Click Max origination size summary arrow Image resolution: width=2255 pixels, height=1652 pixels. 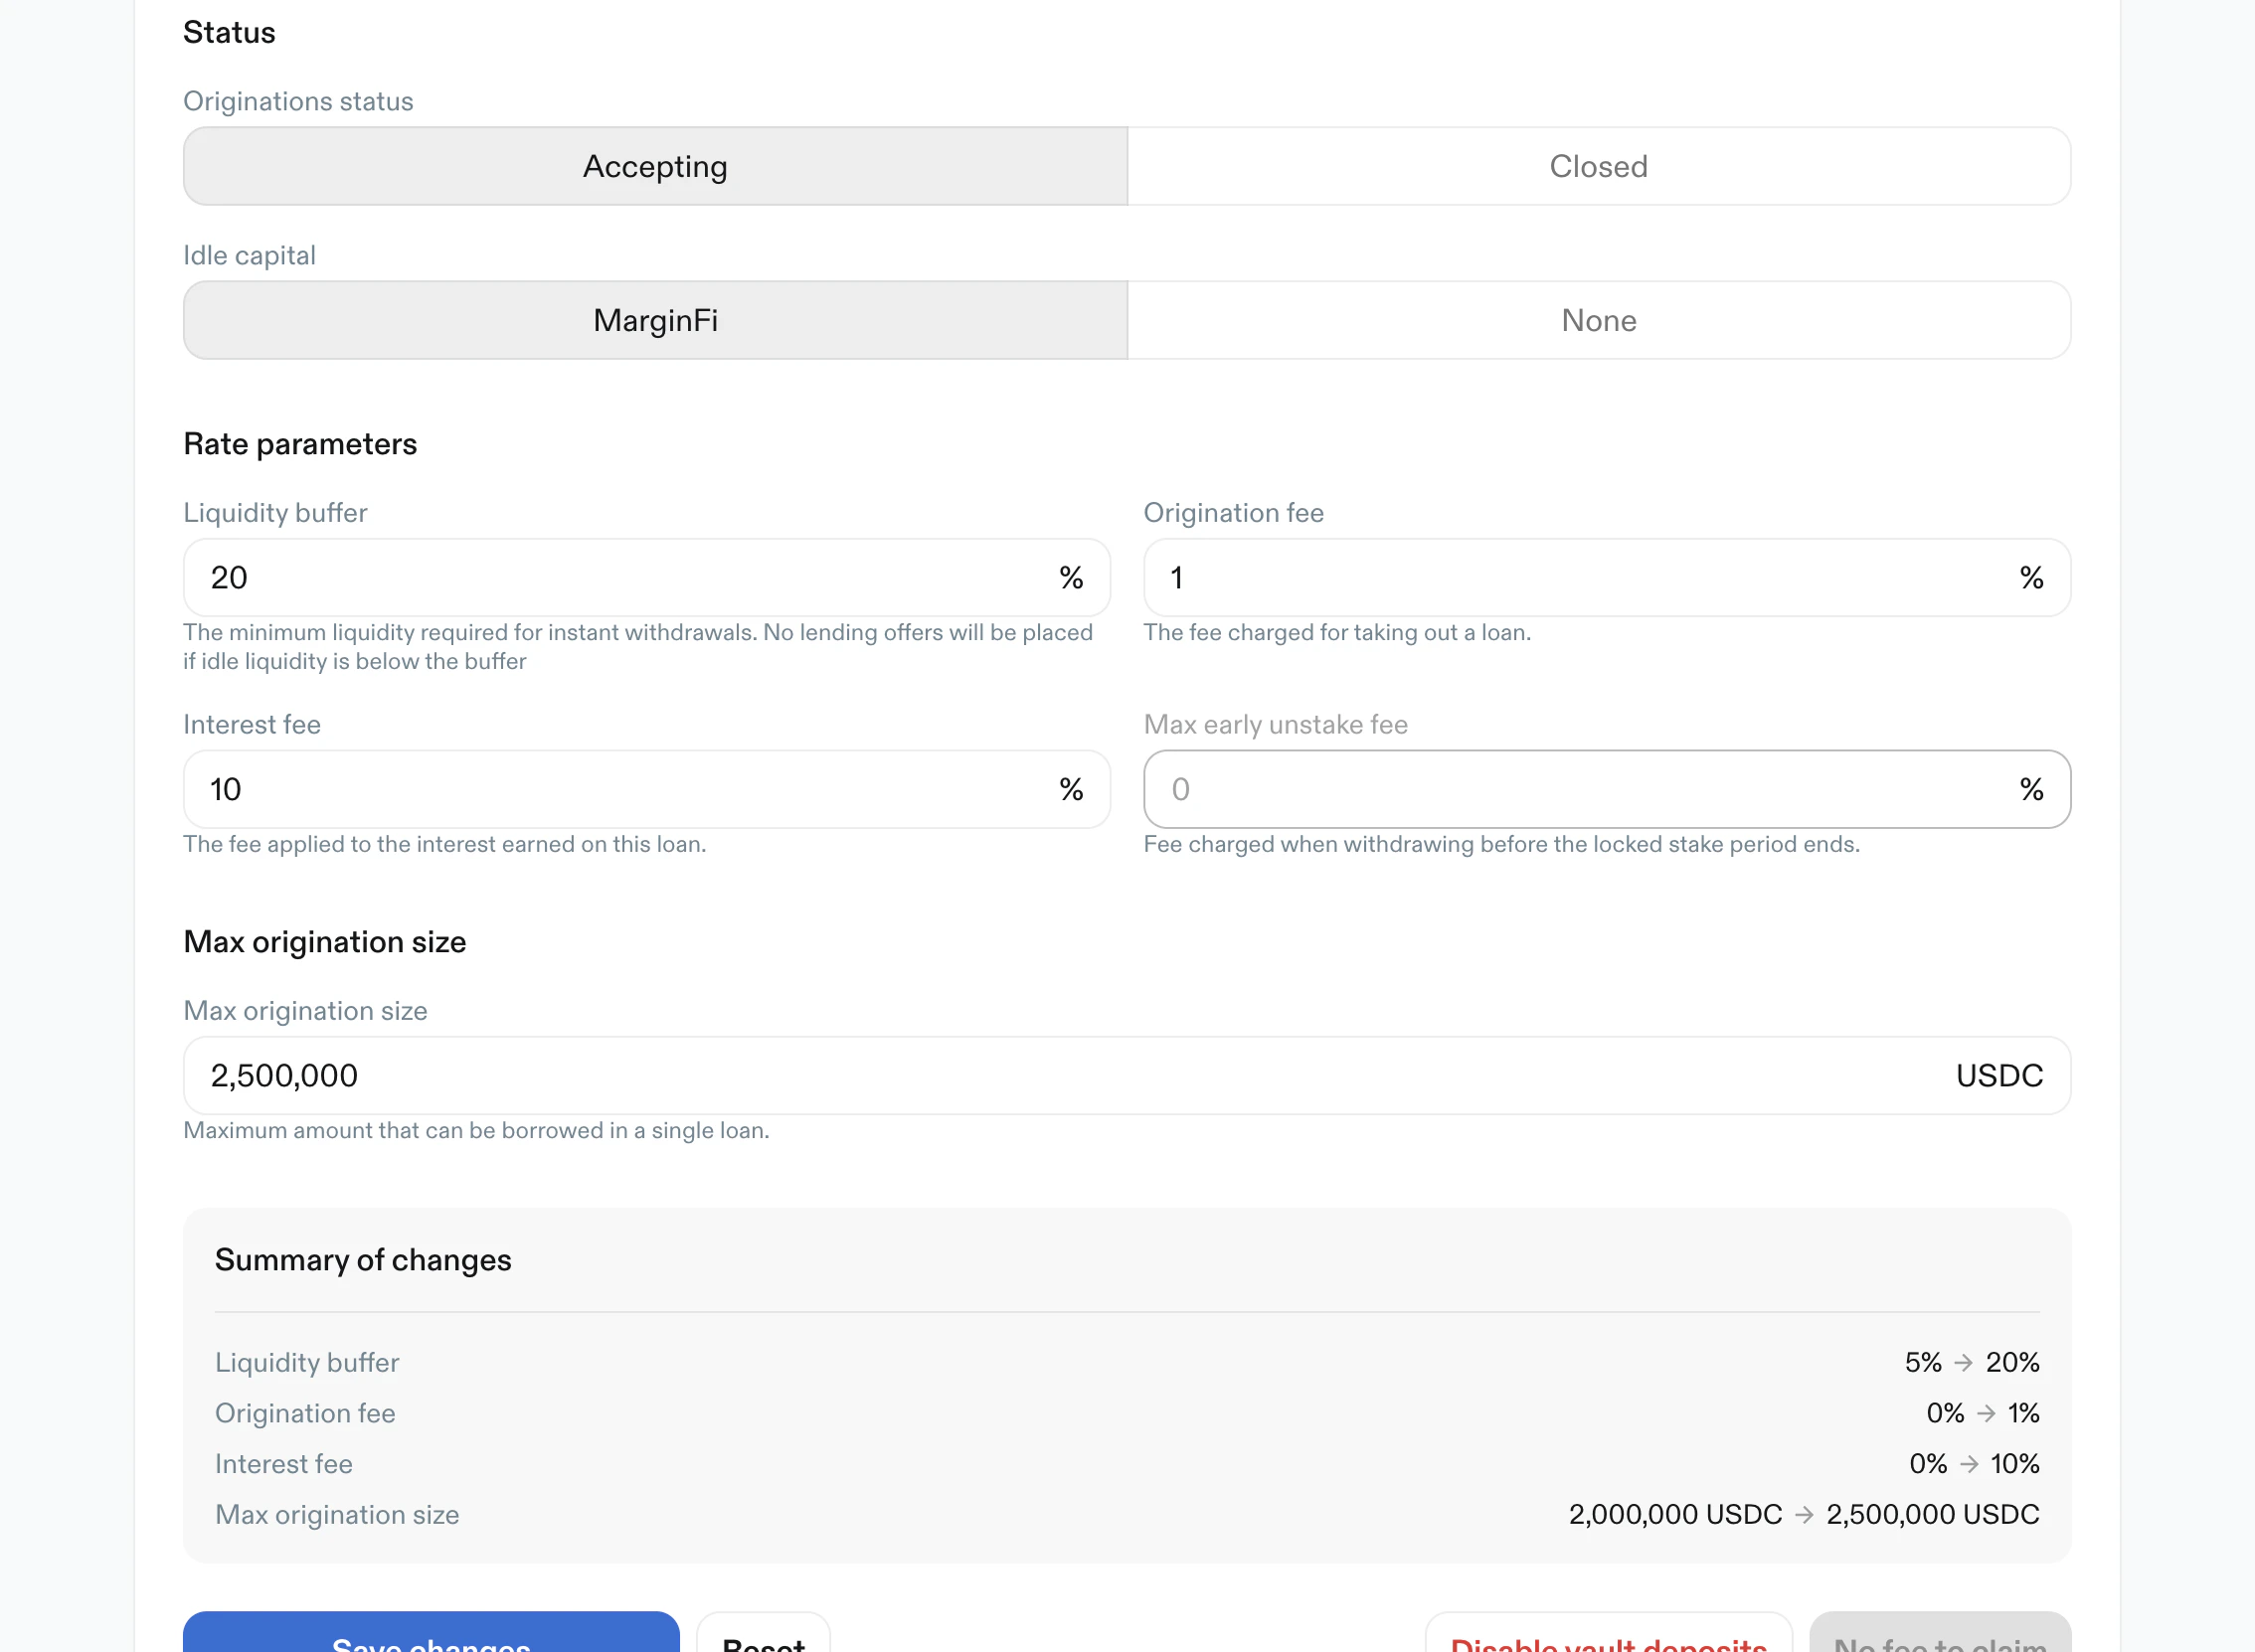tap(1804, 1515)
